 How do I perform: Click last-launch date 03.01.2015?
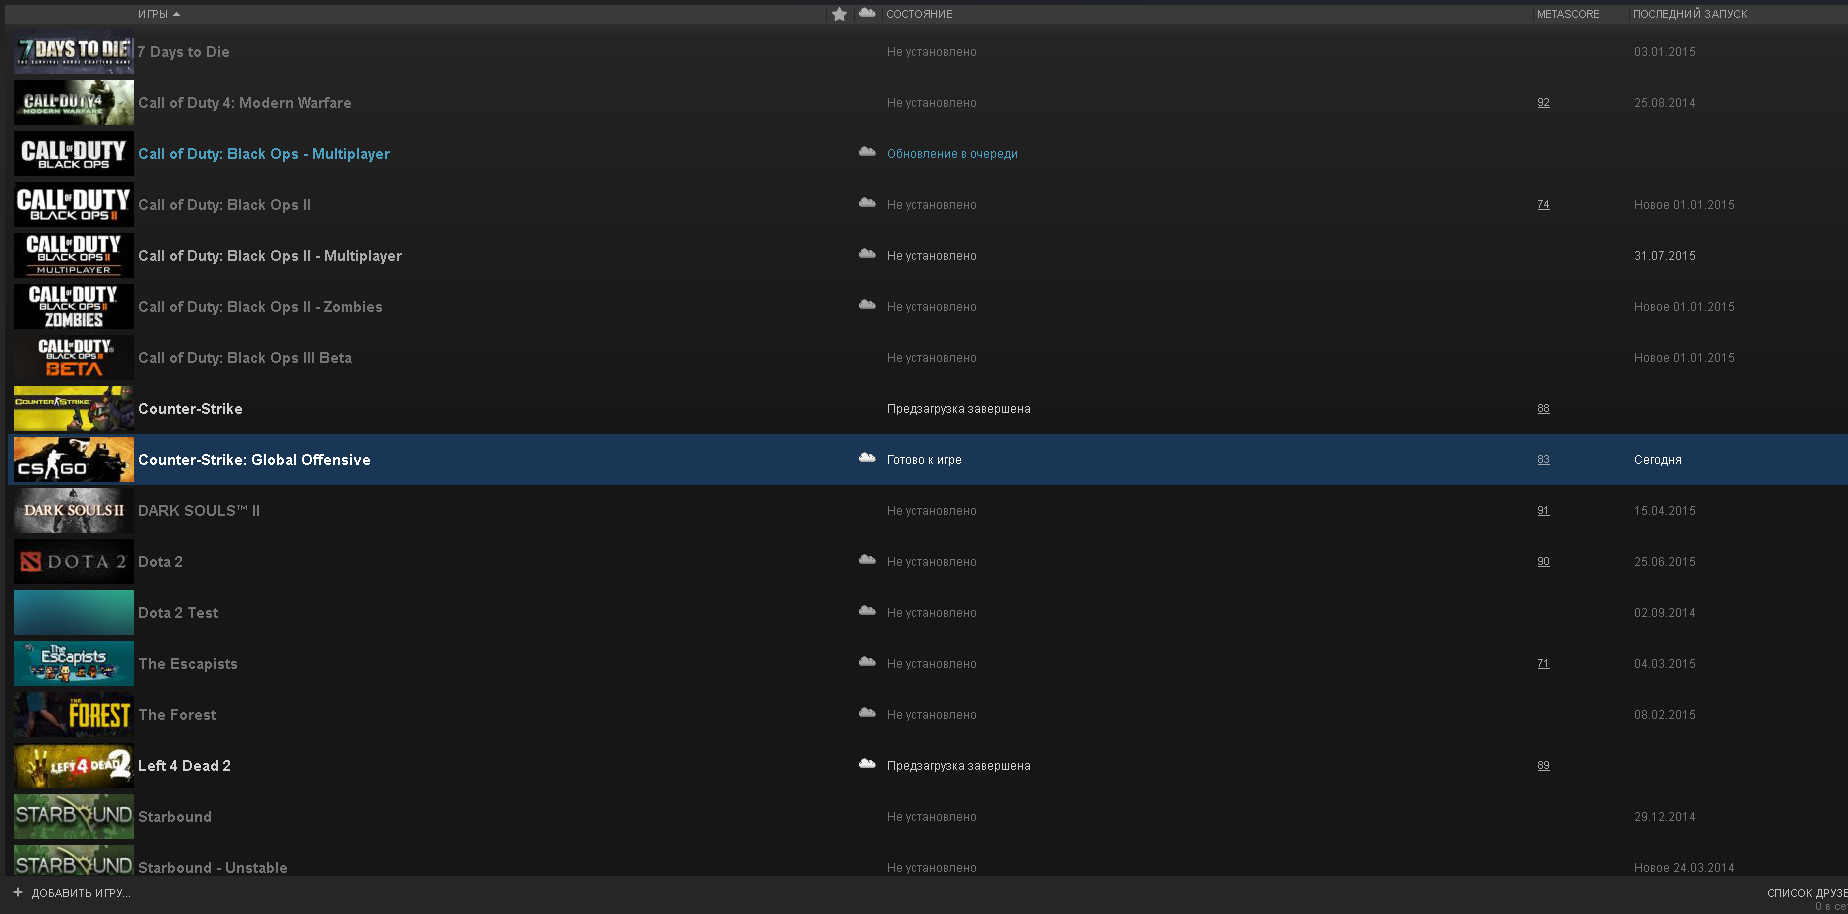1665,52
